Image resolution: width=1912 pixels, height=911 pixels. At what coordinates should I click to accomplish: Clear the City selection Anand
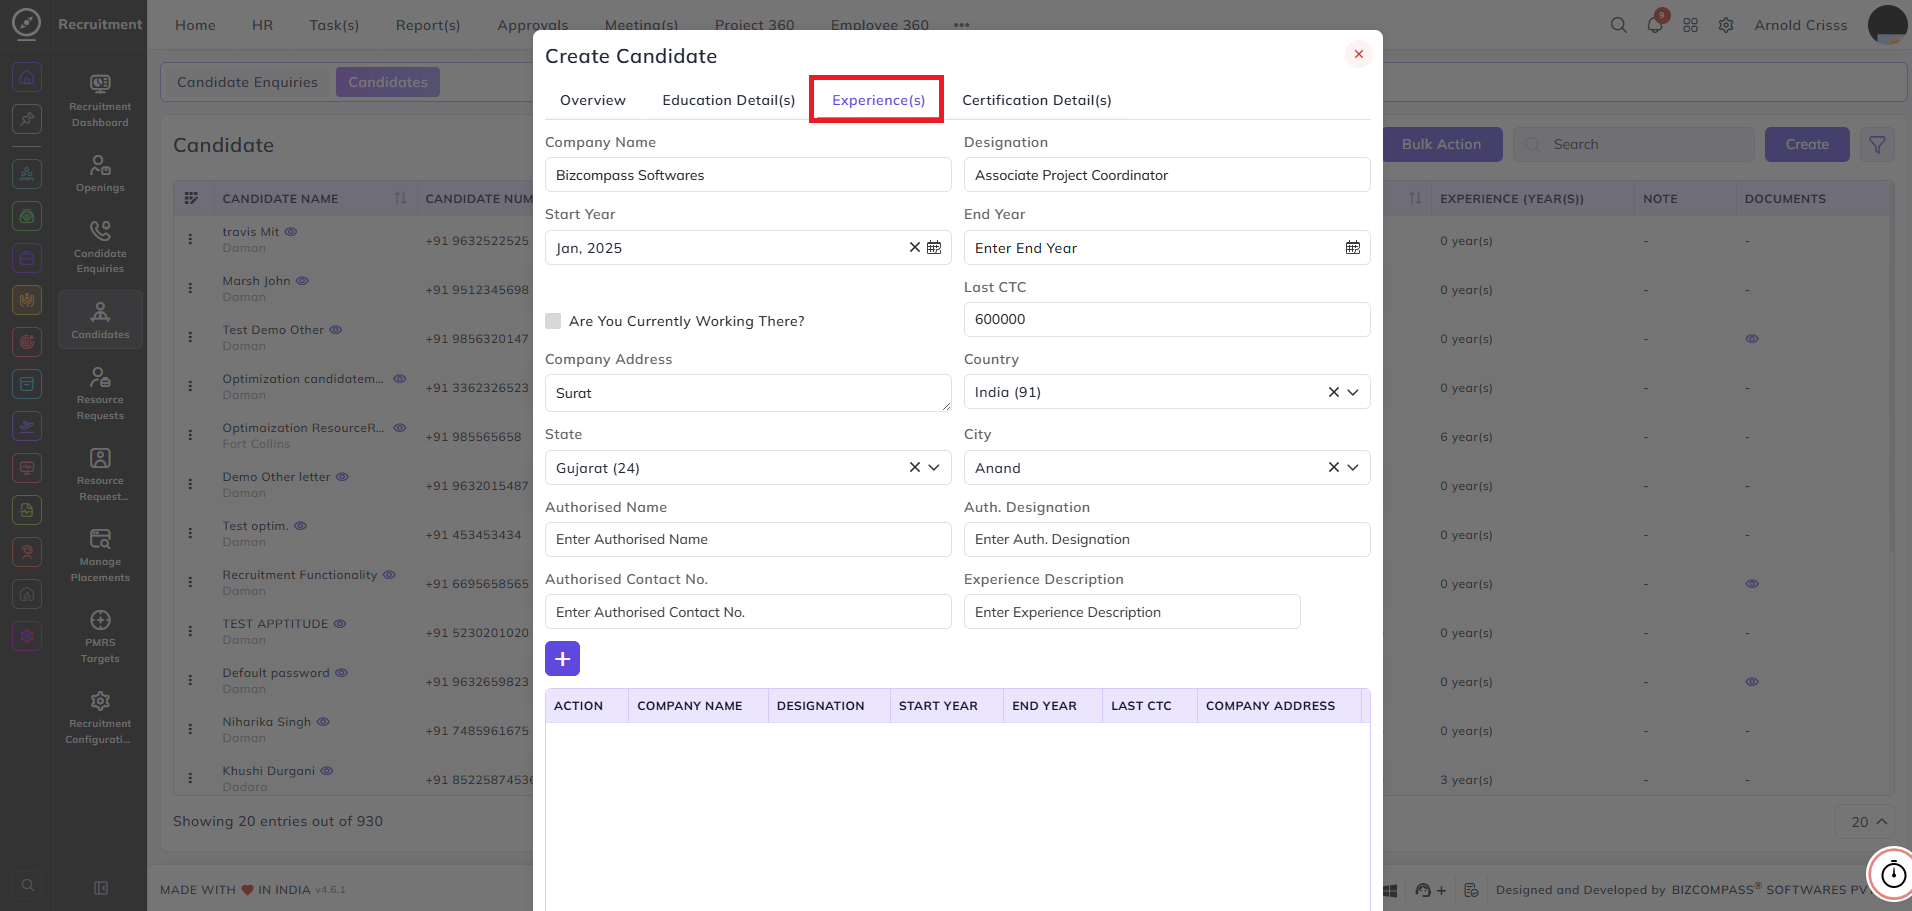tap(1333, 467)
